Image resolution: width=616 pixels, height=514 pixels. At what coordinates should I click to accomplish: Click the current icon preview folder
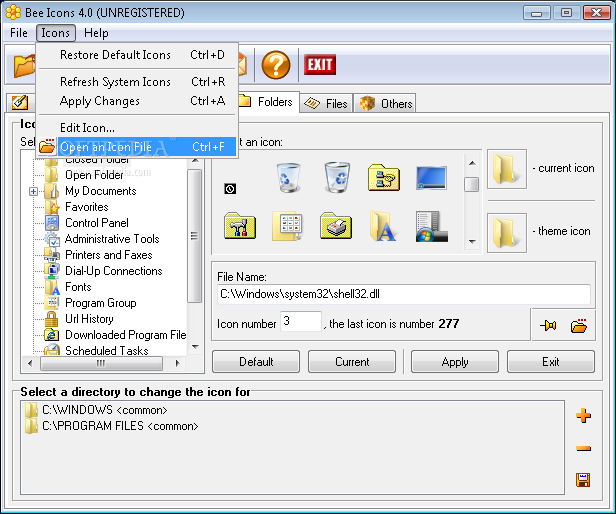tap(507, 169)
